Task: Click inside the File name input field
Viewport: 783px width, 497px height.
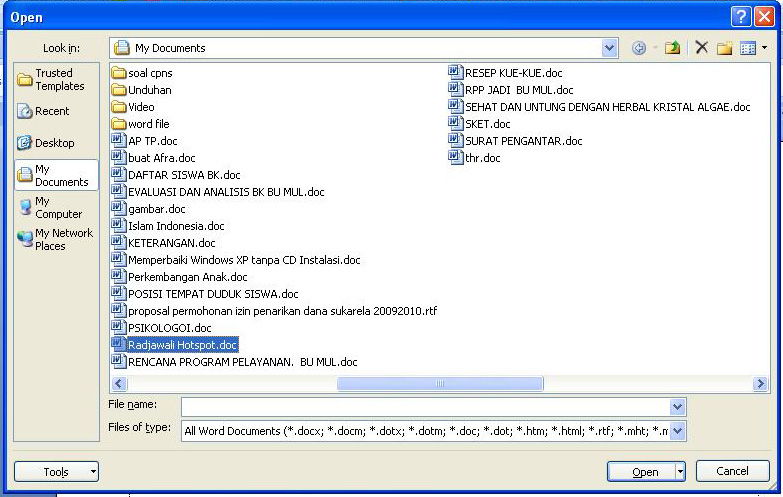Action: point(426,407)
